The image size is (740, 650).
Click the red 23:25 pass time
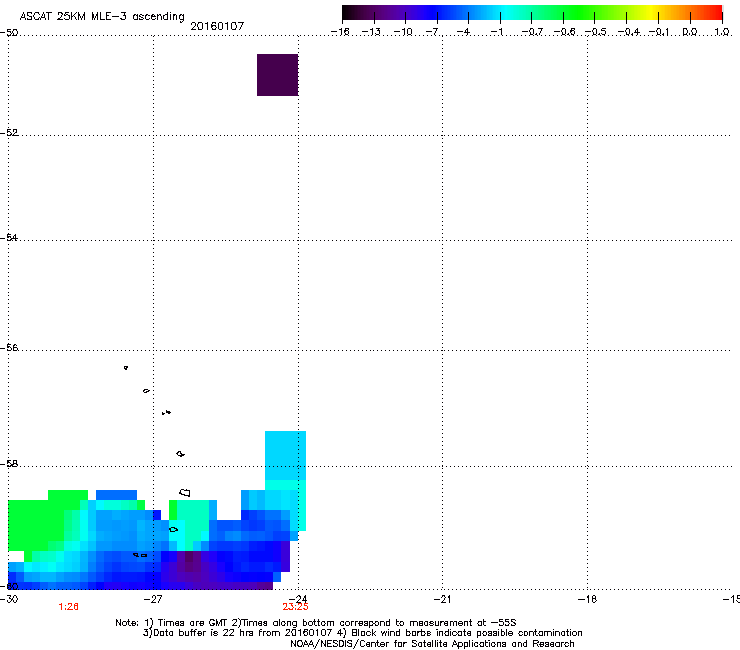click(295, 607)
